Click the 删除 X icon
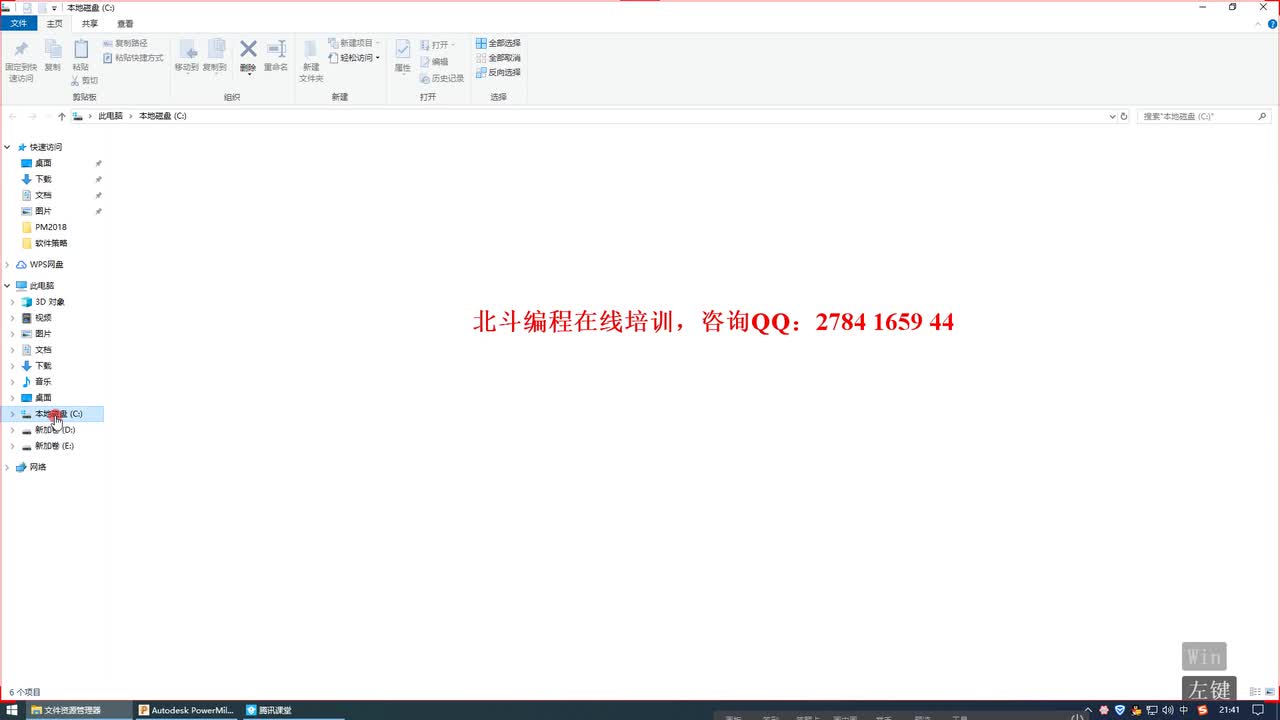 coord(248,49)
